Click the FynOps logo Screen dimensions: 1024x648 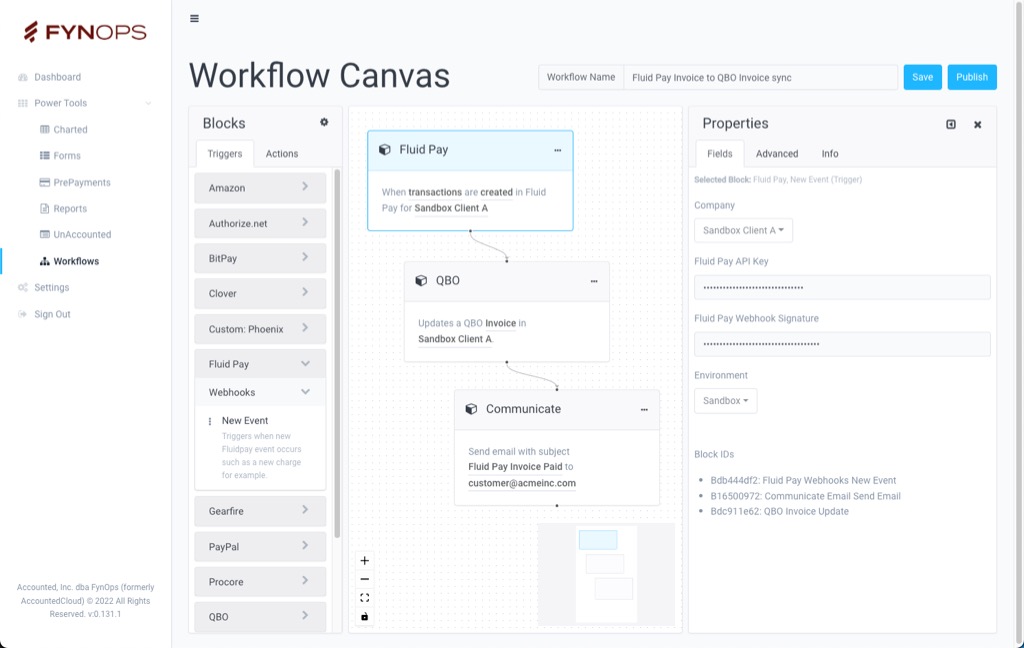[x=85, y=31]
